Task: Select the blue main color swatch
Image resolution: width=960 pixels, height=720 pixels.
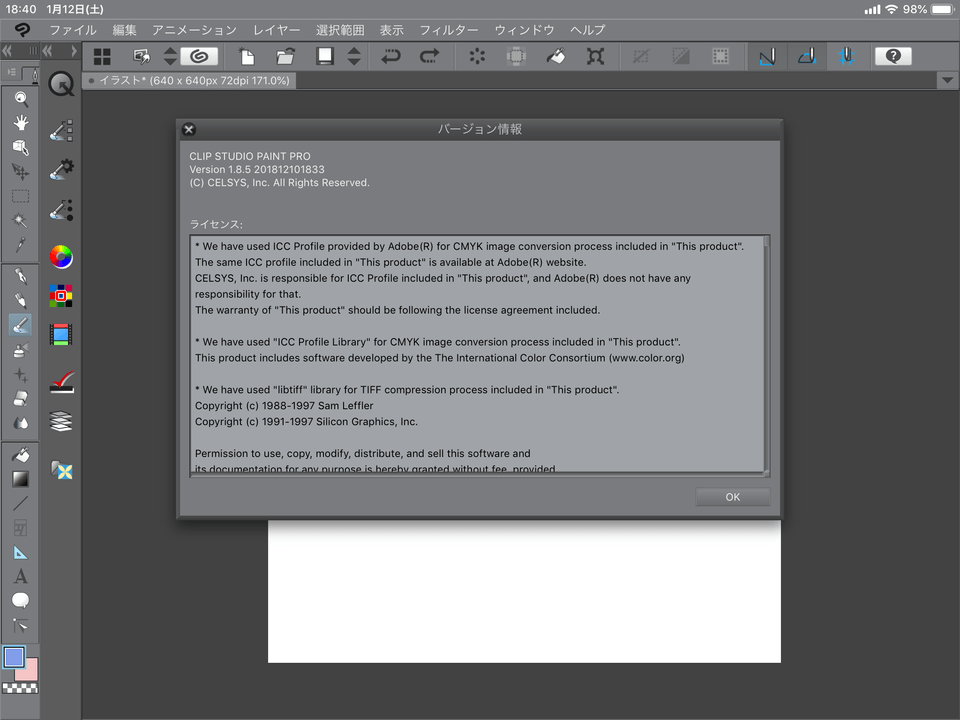Action: click(14, 658)
